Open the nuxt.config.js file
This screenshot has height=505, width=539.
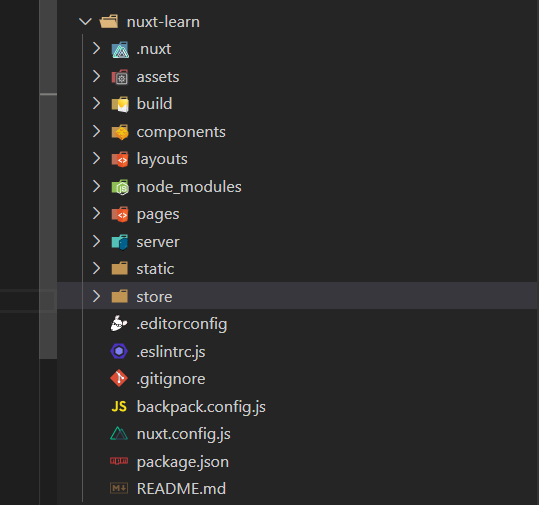pyautogui.click(x=184, y=435)
